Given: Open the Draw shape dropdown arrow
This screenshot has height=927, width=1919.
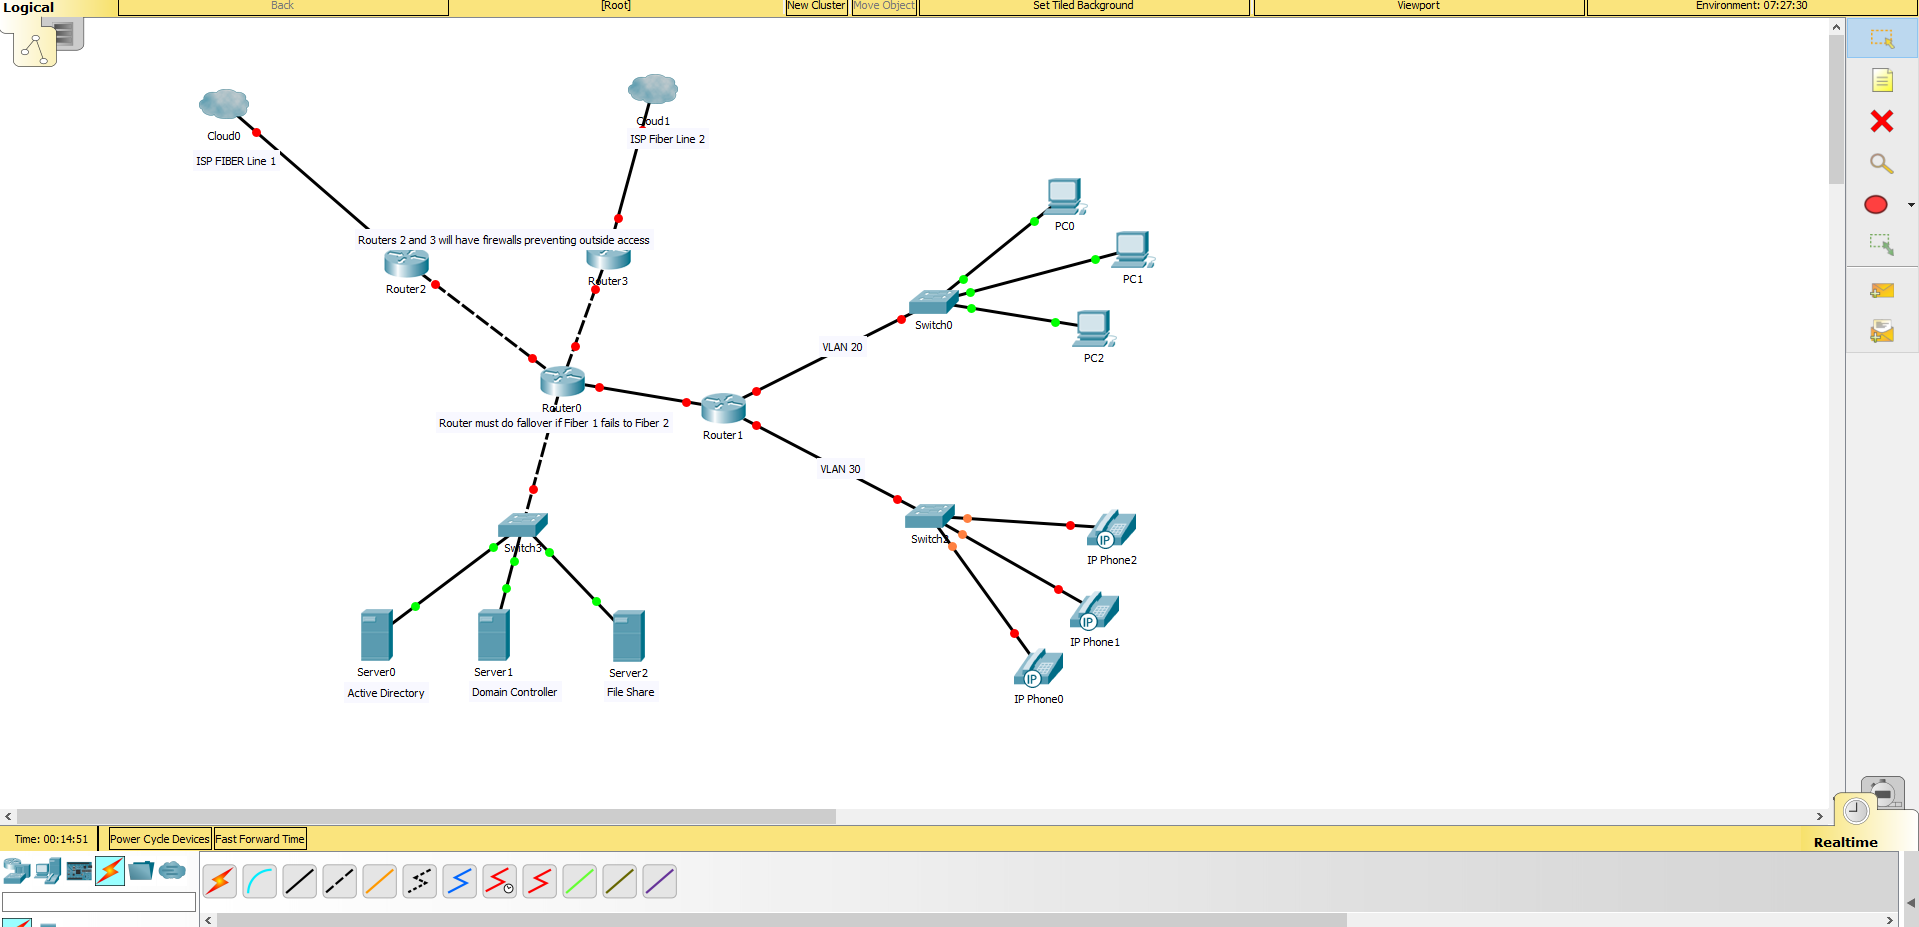Looking at the screenshot, I should 1911,204.
